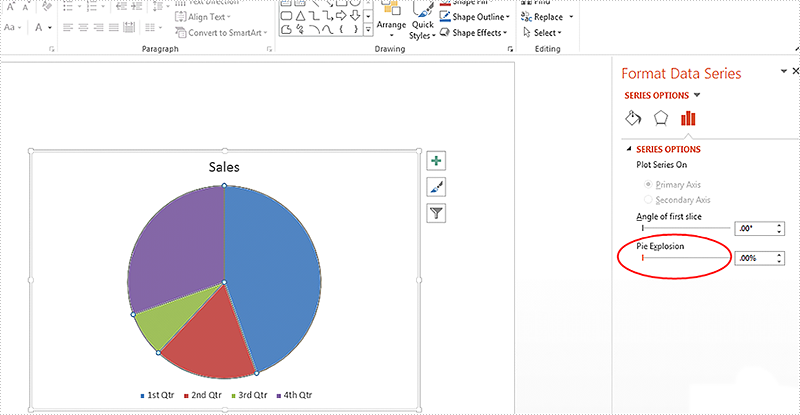Pick the rounded rectangle shape

286,16
